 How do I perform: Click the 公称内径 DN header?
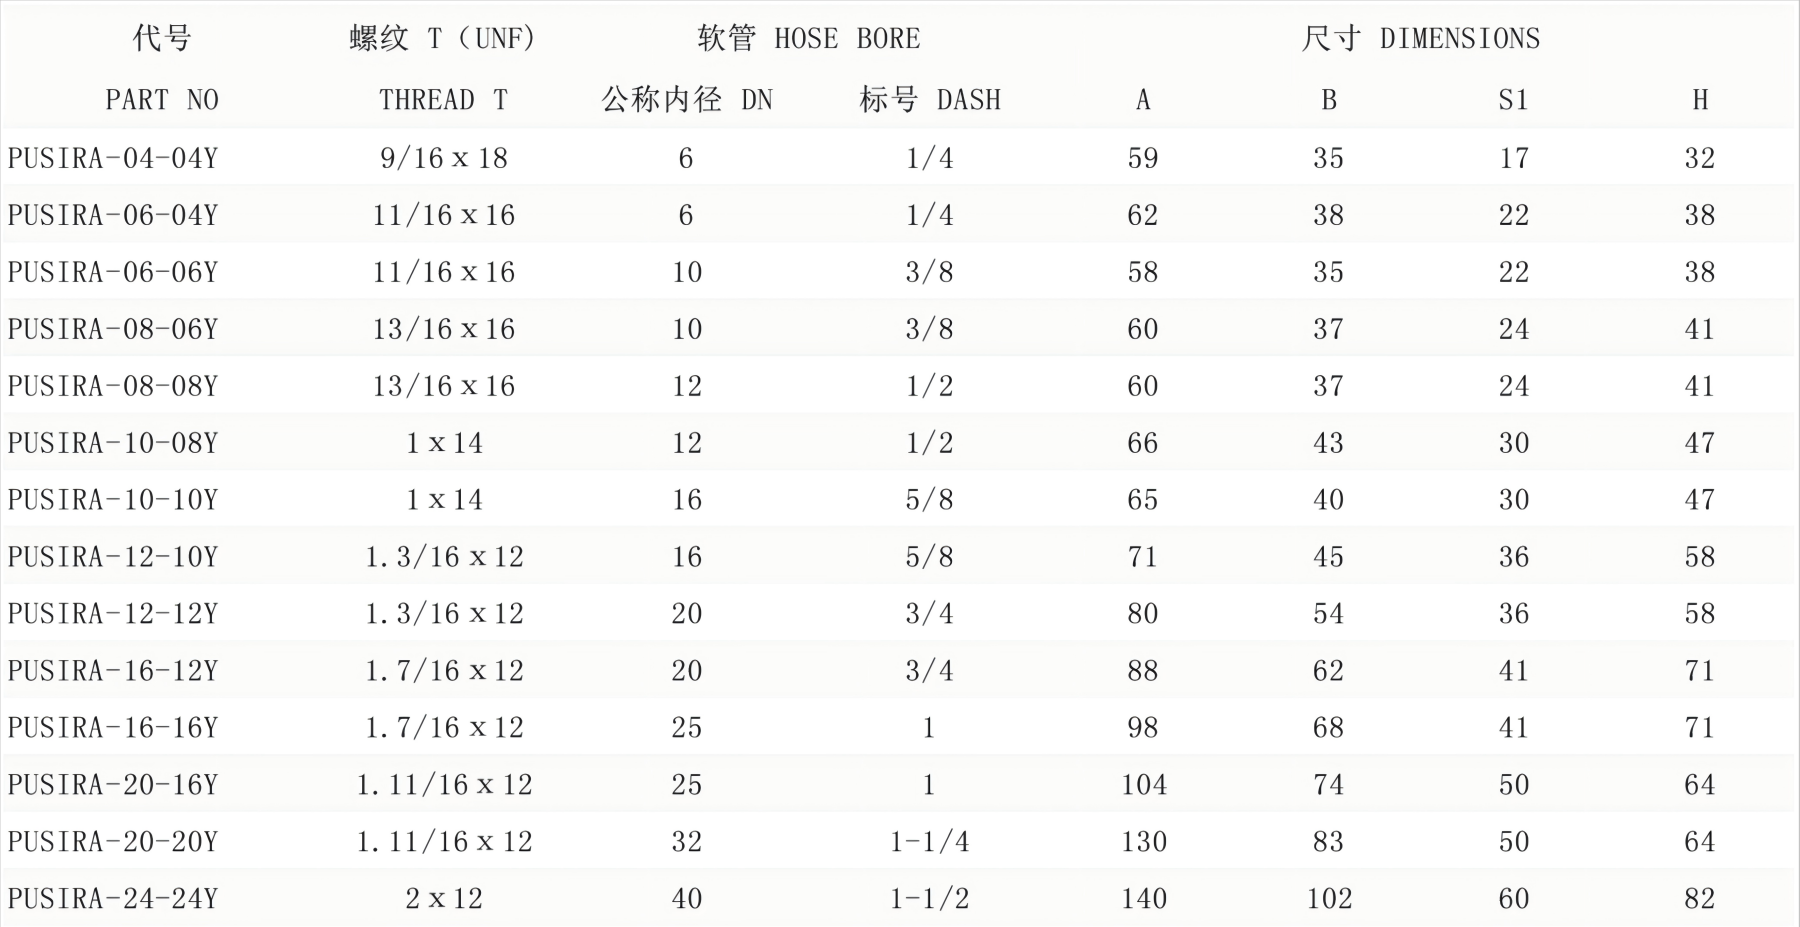point(687,100)
